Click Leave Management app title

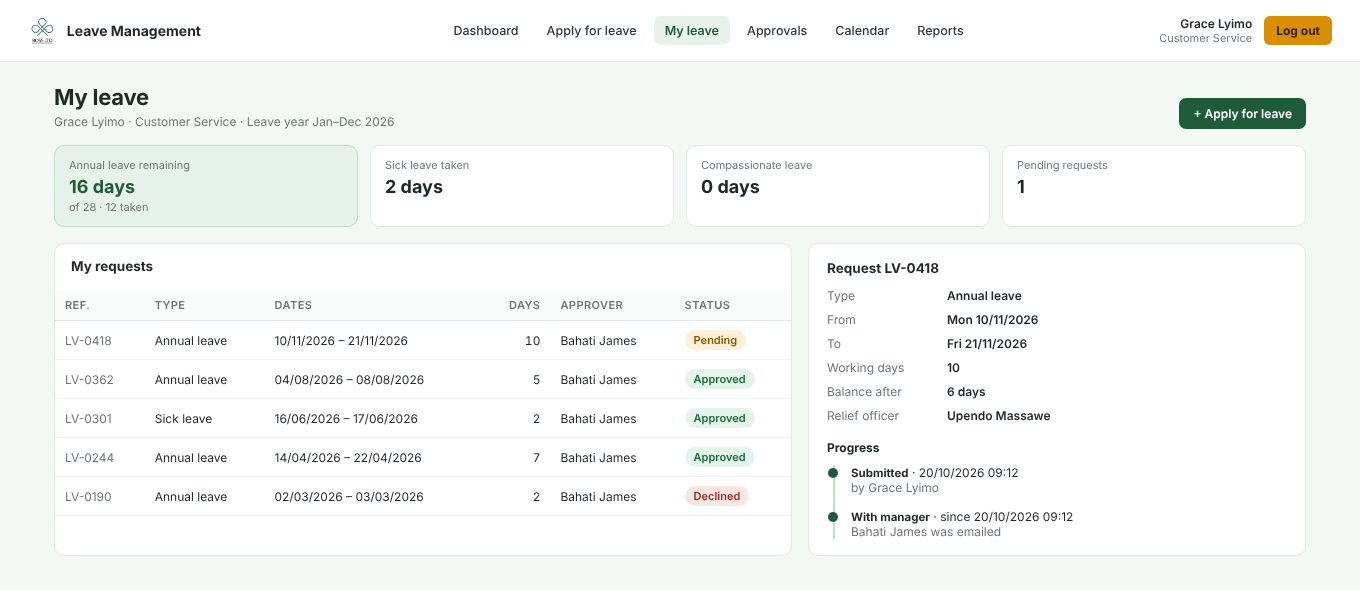[x=134, y=31]
